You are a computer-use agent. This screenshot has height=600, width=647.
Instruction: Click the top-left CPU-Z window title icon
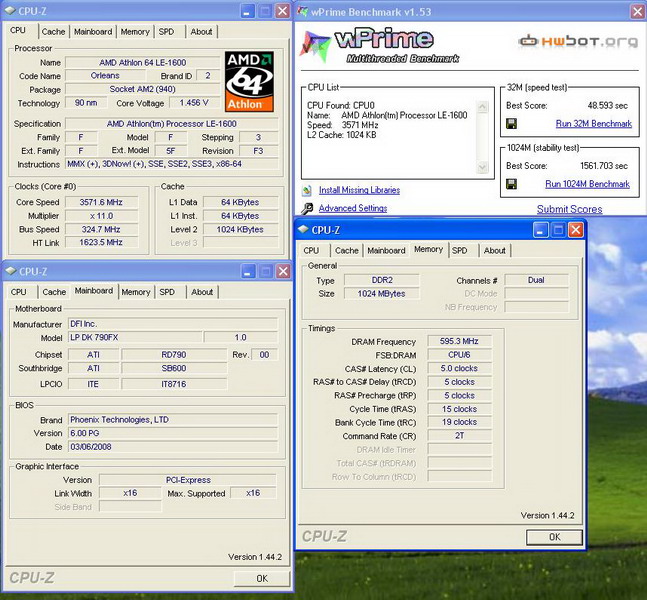pyautogui.click(x=10, y=10)
